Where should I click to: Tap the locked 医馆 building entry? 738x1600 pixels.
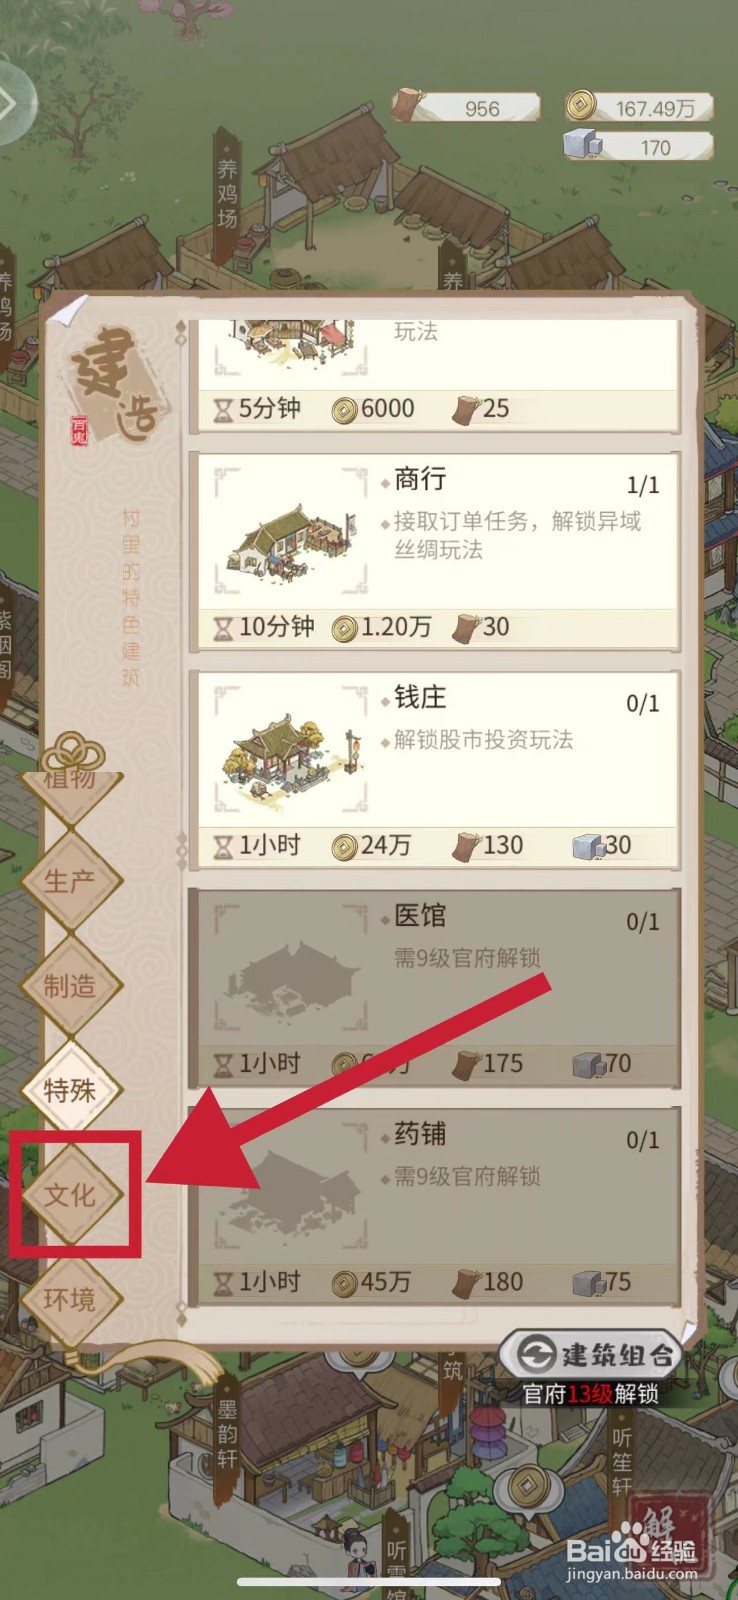pyautogui.click(x=435, y=987)
